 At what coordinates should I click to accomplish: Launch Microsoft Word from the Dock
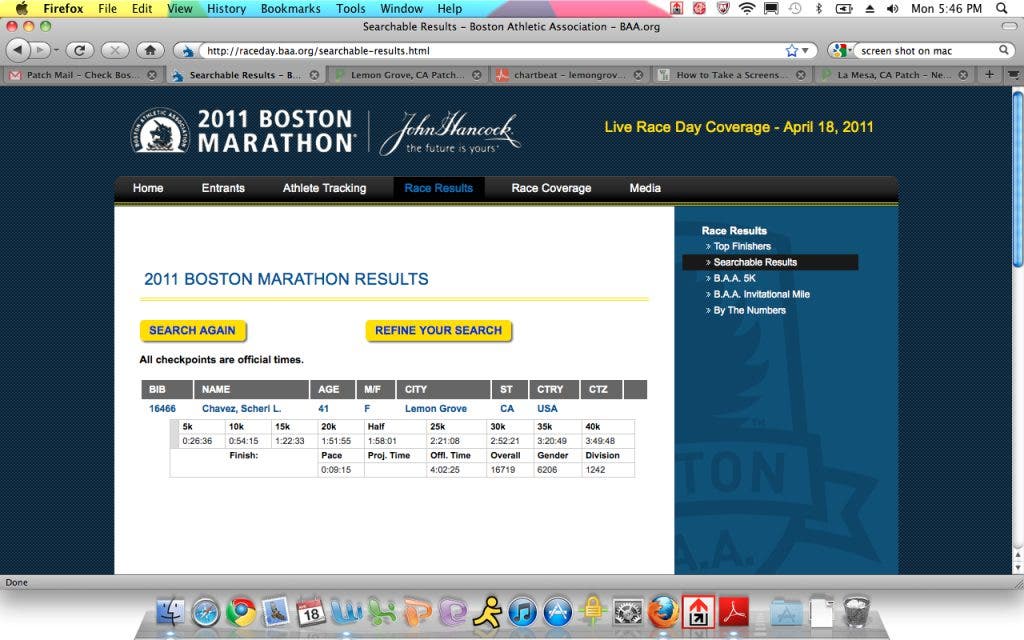click(x=347, y=612)
